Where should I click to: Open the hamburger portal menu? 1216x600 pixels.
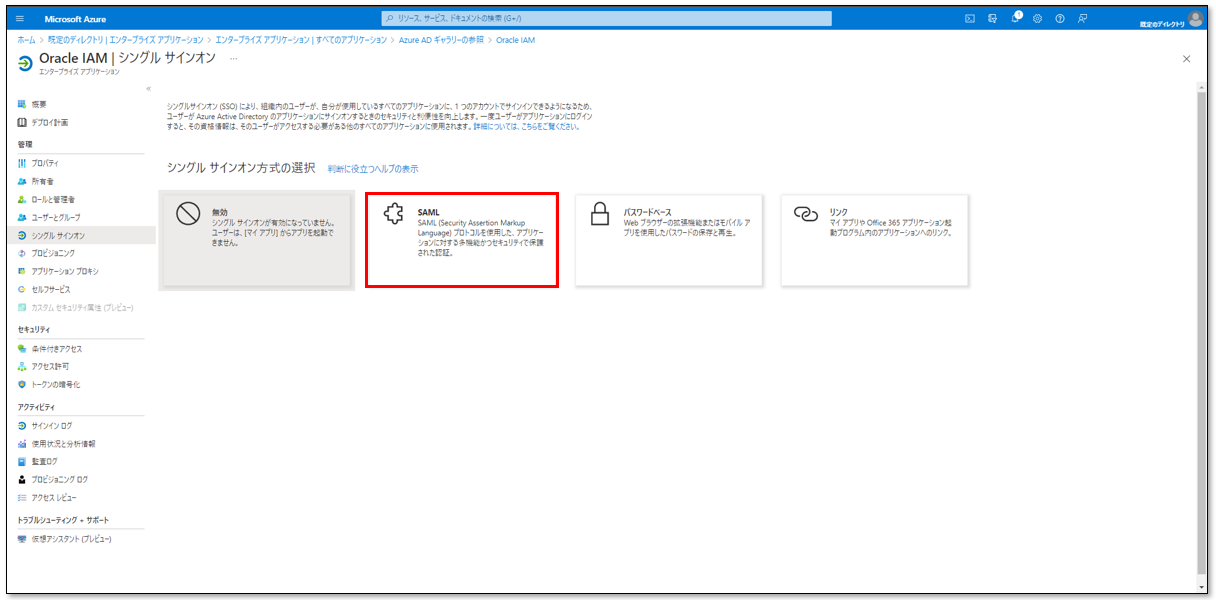pyautogui.click(x=21, y=19)
